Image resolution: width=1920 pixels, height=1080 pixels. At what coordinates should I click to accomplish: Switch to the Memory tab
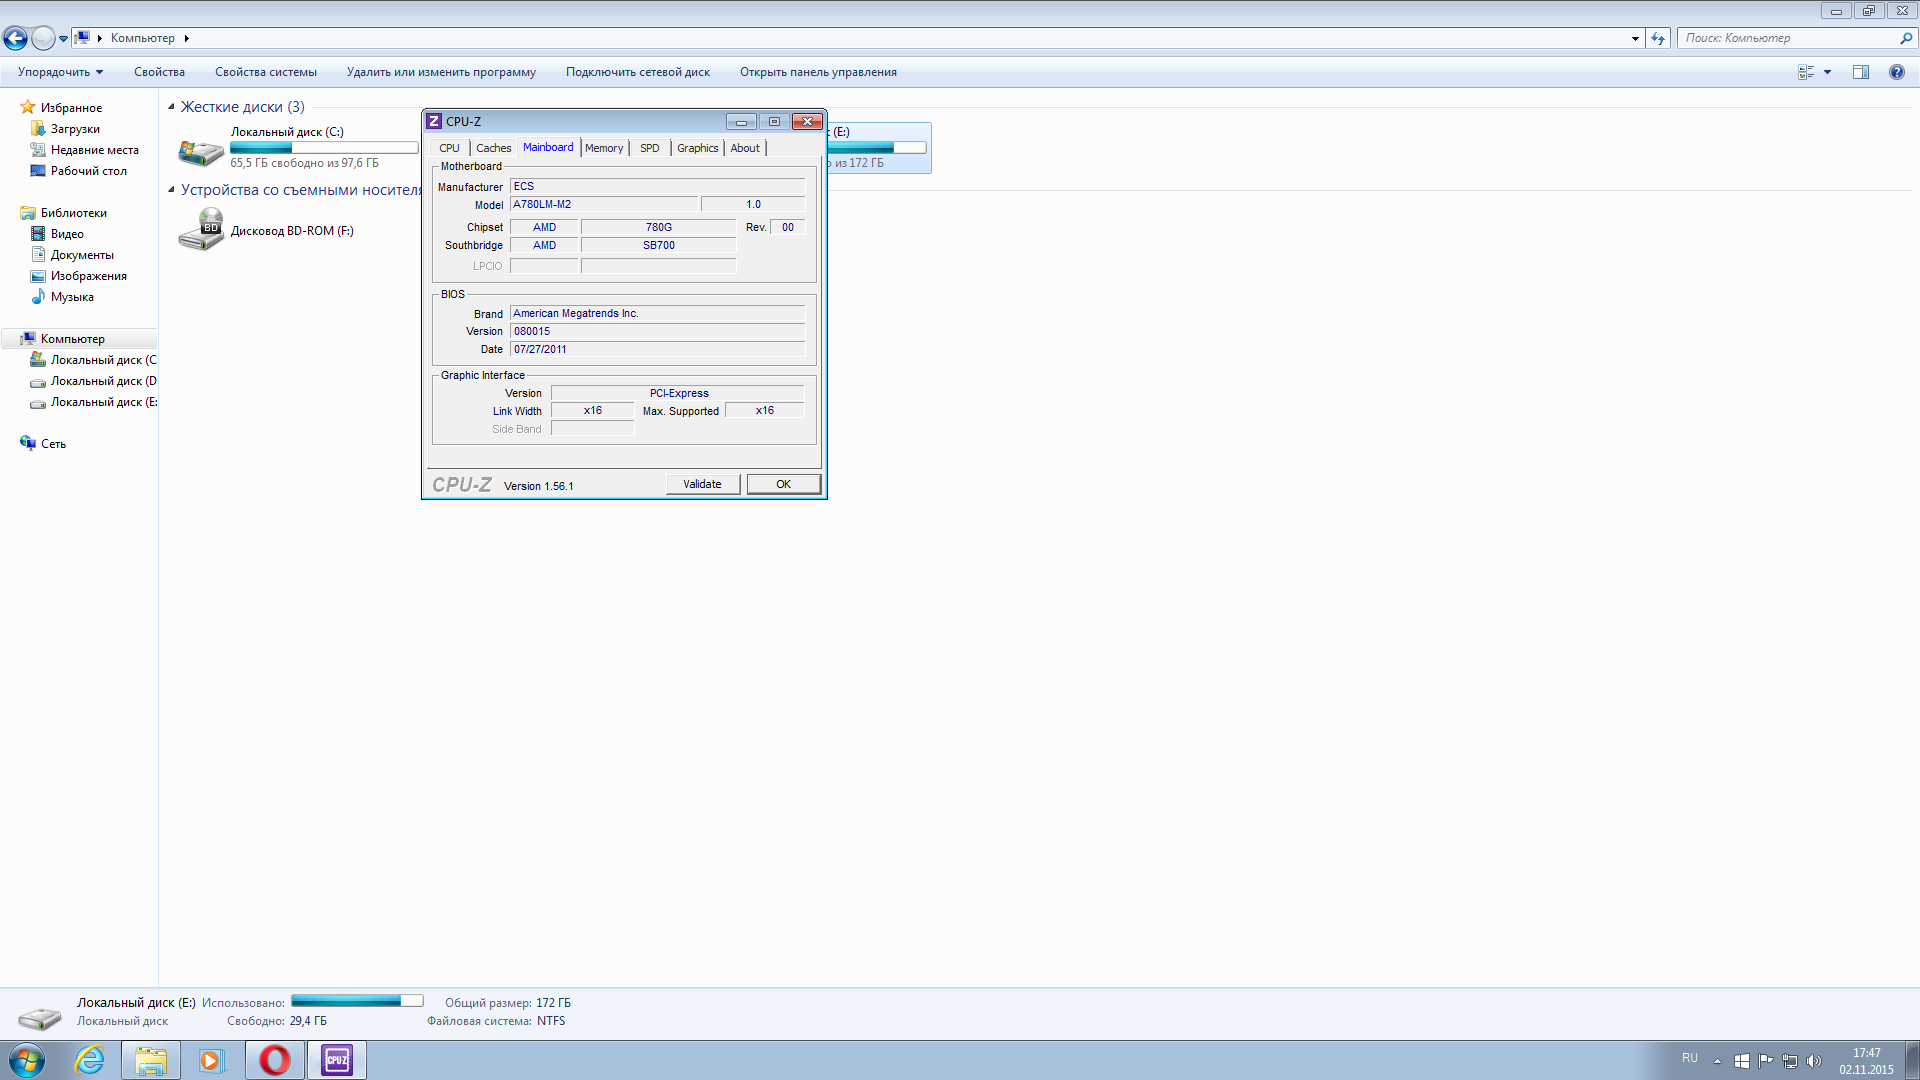pyautogui.click(x=604, y=148)
